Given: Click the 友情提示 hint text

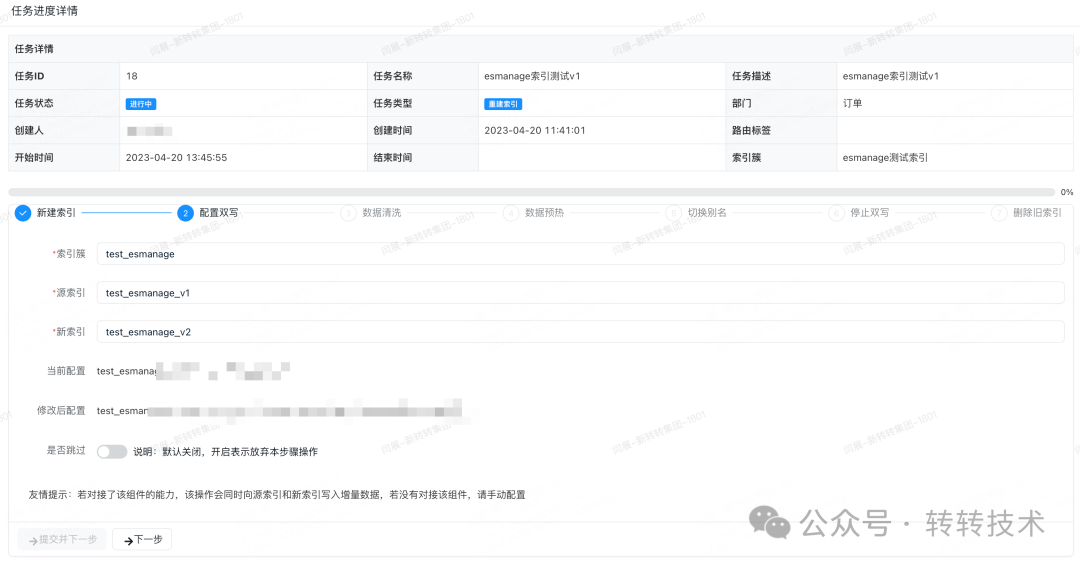Looking at the screenshot, I should click(277, 495).
